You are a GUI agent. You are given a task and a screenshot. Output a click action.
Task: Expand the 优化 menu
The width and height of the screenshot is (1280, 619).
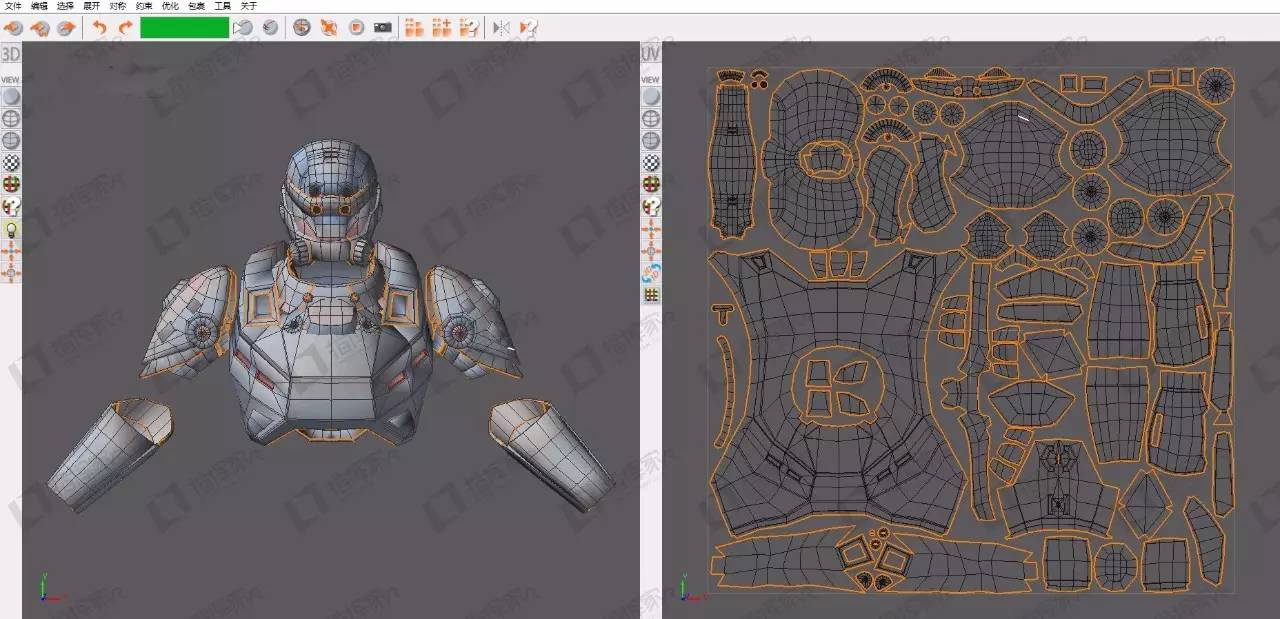[x=170, y=6]
